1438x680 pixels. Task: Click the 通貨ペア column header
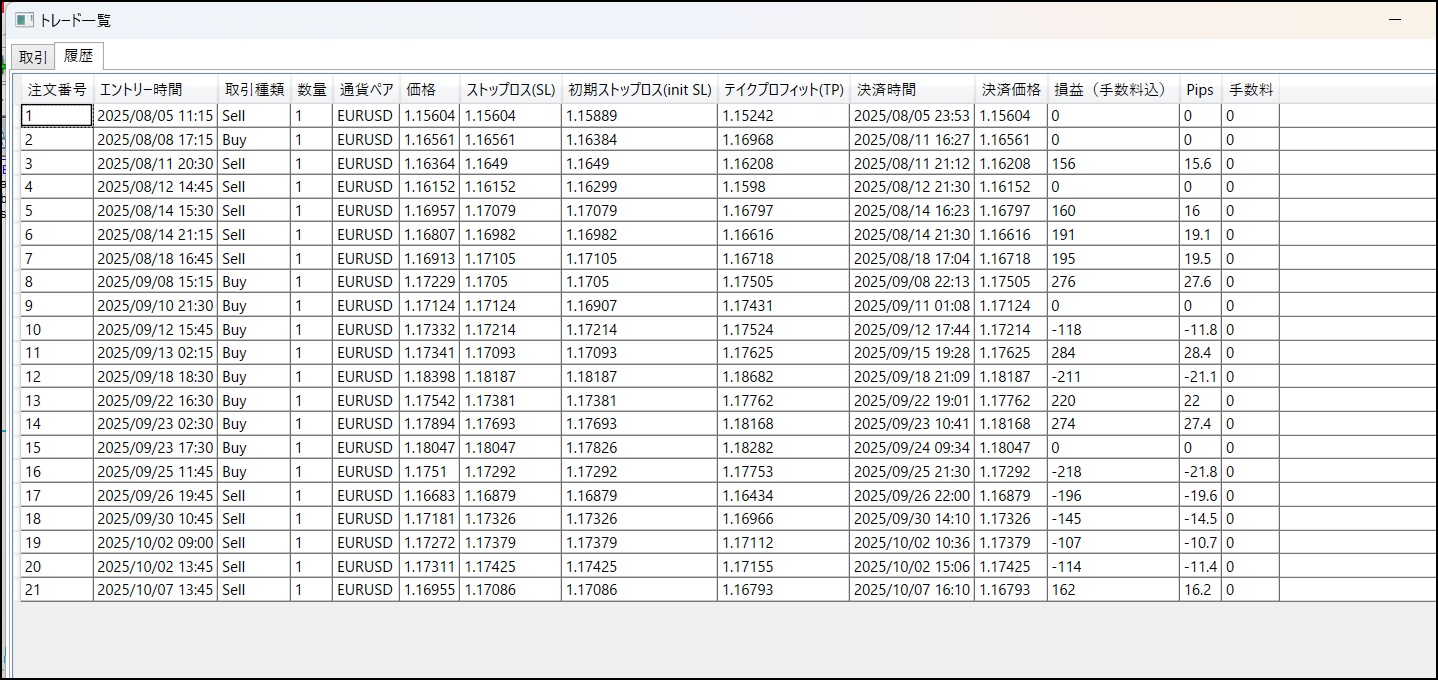click(366, 90)
